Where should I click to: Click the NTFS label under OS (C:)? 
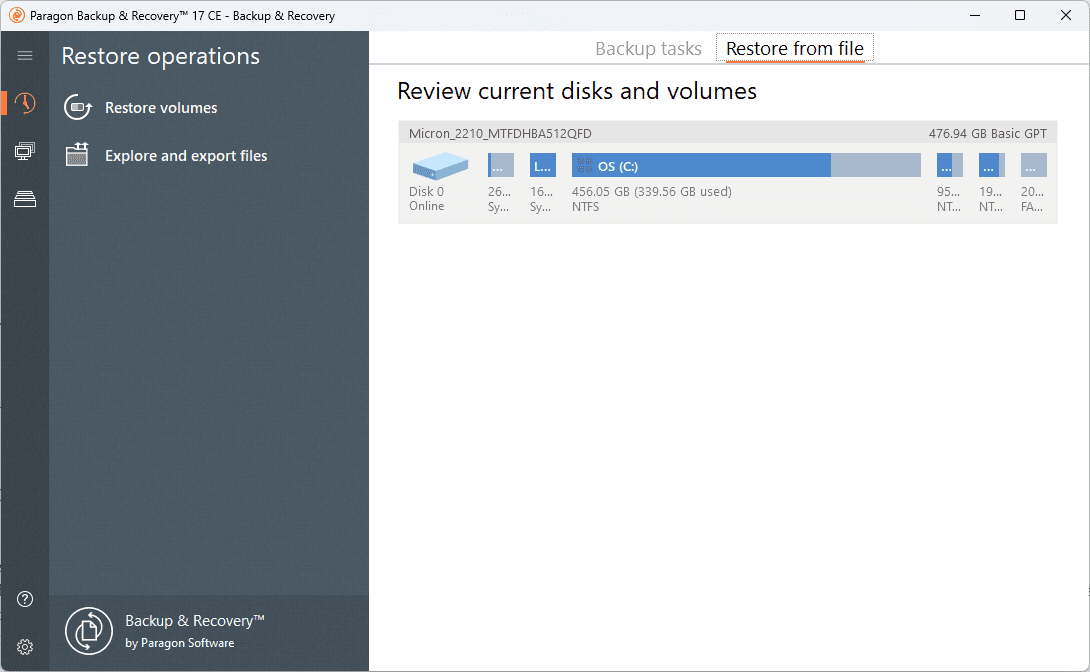[585, 207]
